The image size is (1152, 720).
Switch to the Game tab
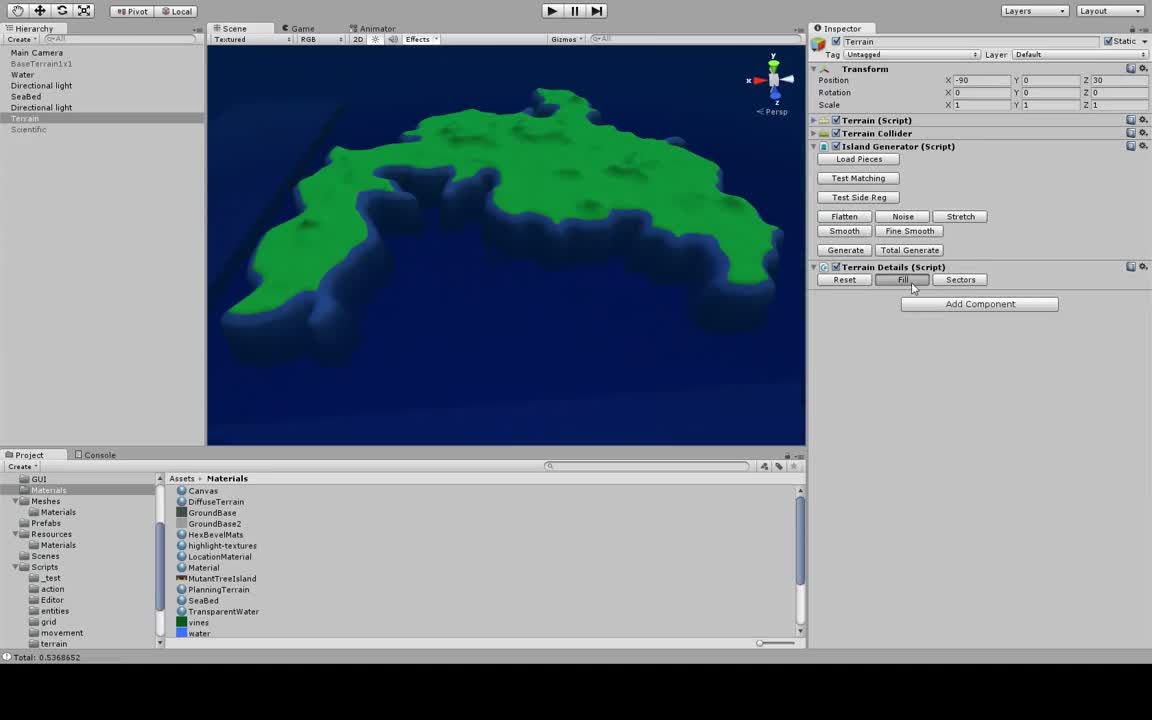[x=298, y=28]
